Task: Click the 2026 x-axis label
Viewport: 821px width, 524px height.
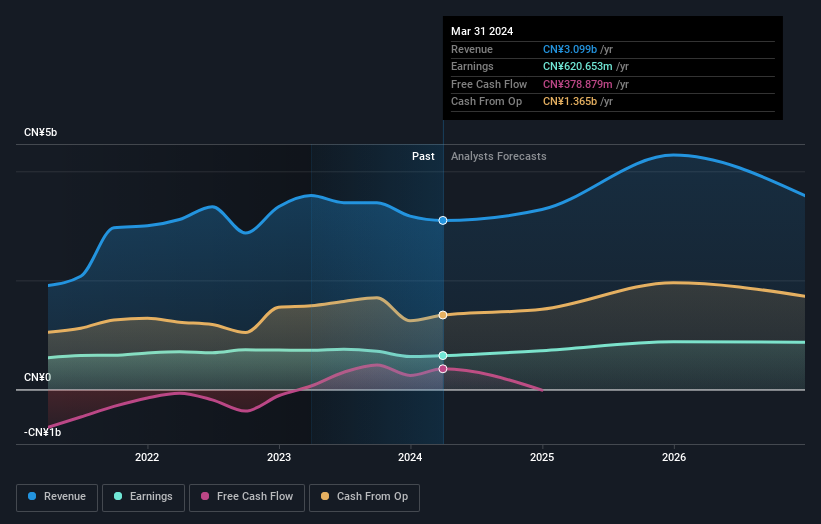Action: coord(674,457)
